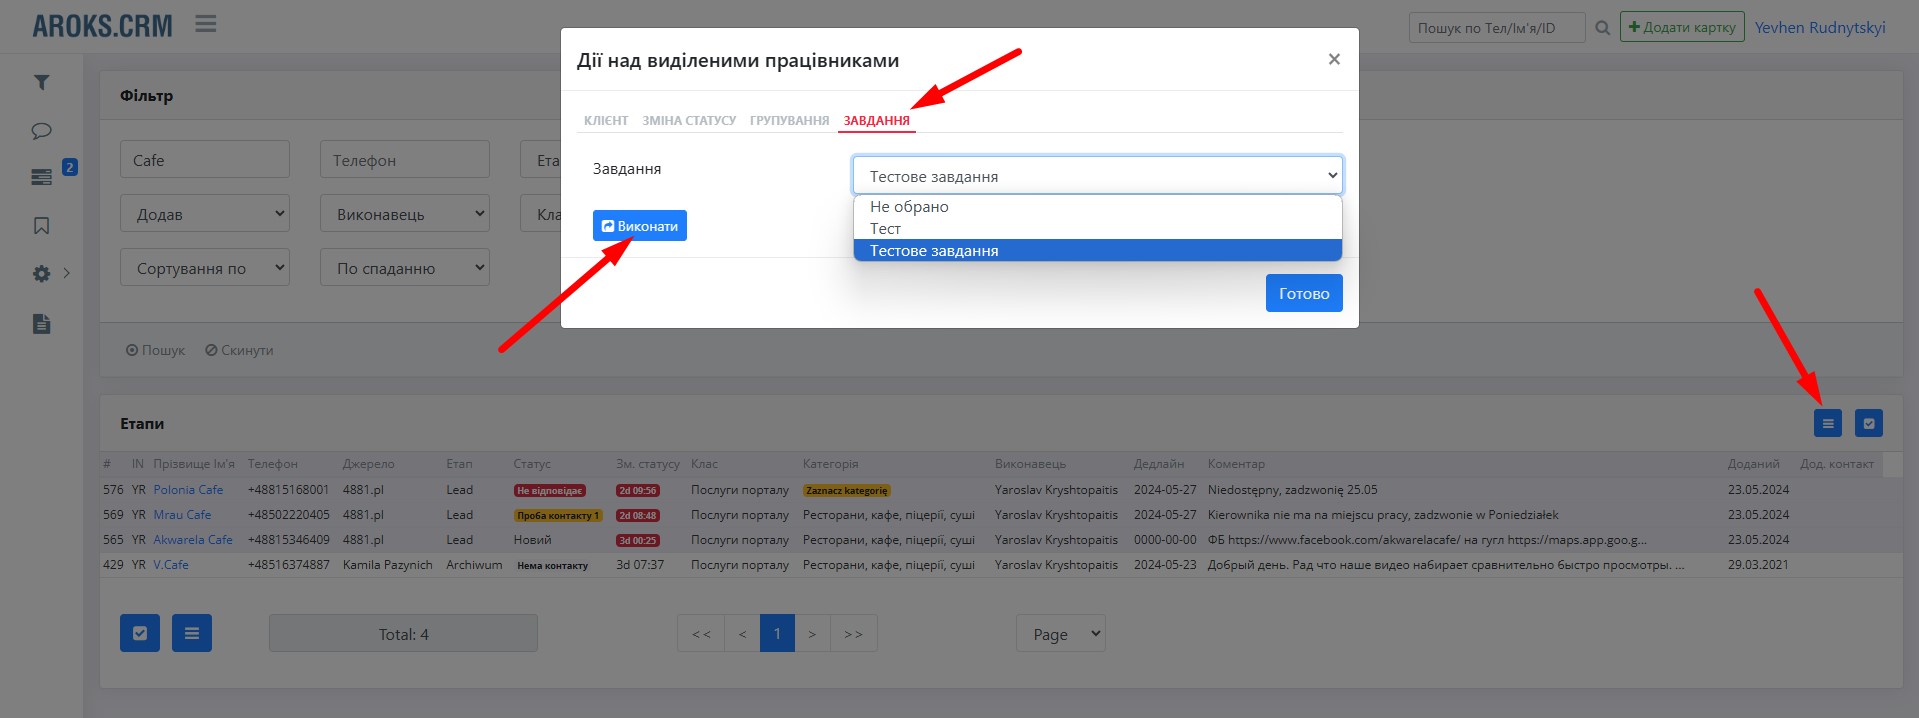Click the phone number +48515168001
1919x718 pixels.
(288, 490)
